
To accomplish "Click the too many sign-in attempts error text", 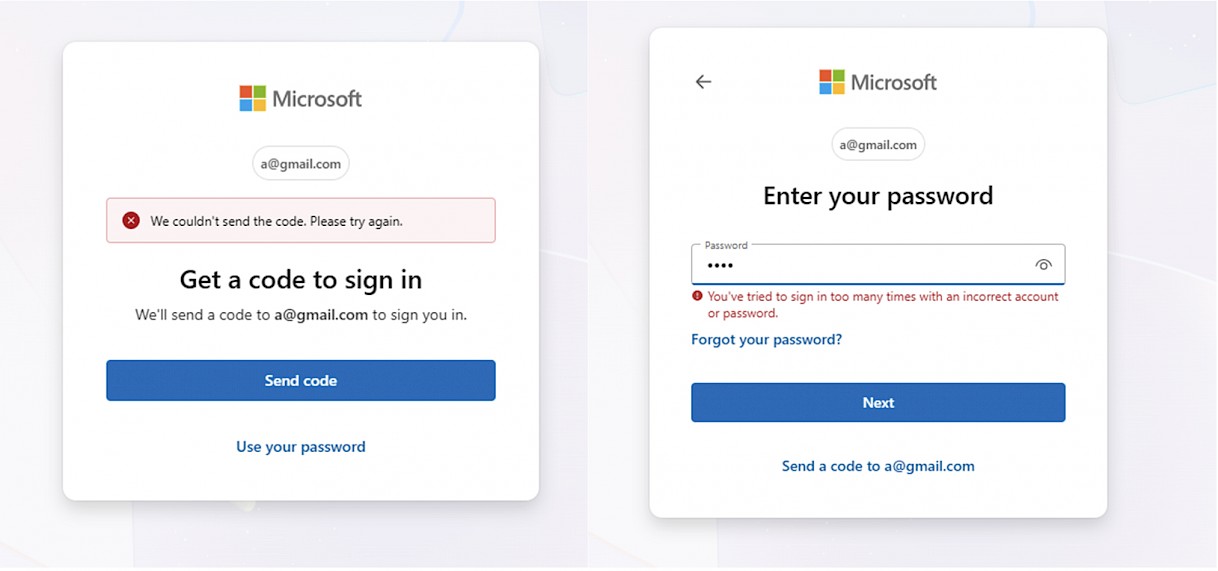I will click(x=882, y=304).
